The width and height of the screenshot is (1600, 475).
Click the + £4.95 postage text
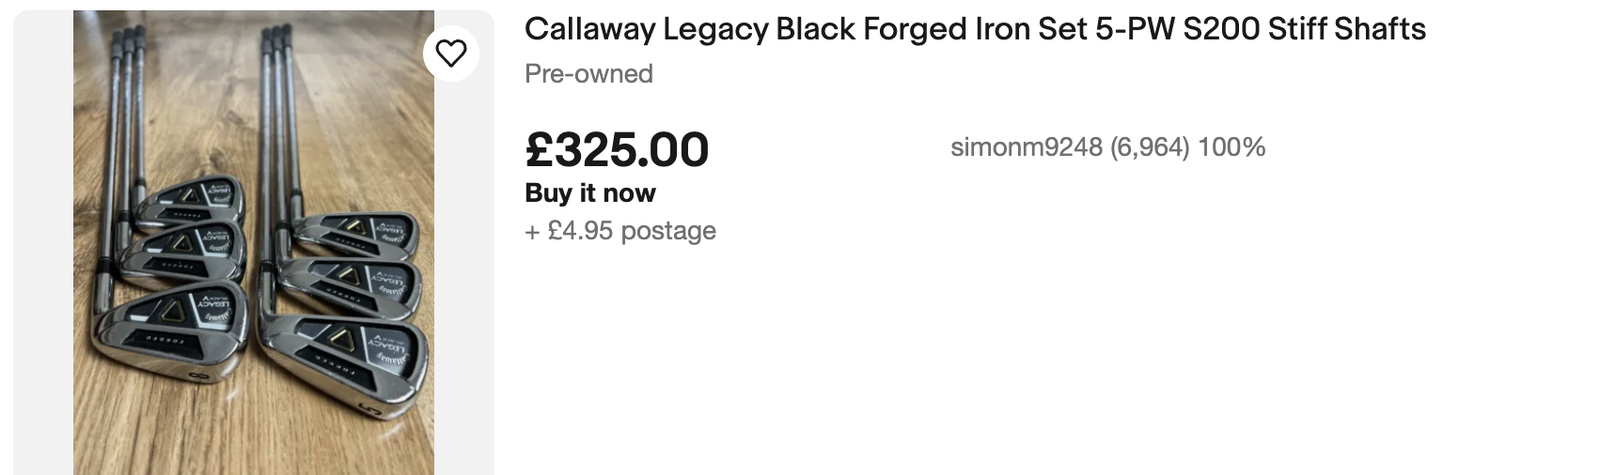(x=620, y=231)
